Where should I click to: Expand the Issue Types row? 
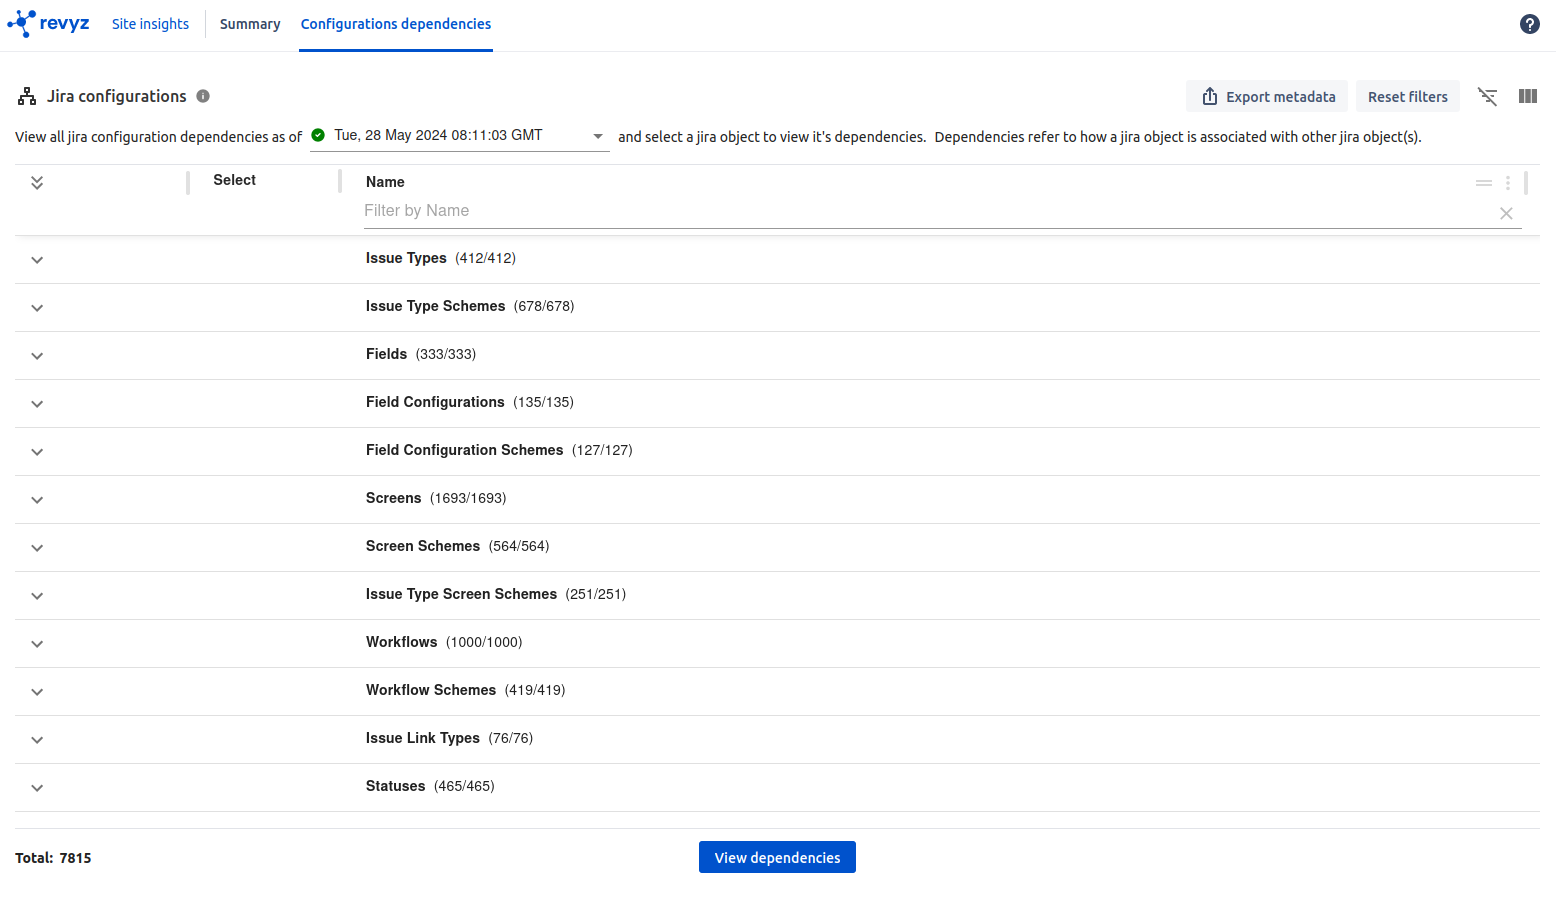(36, 259)
